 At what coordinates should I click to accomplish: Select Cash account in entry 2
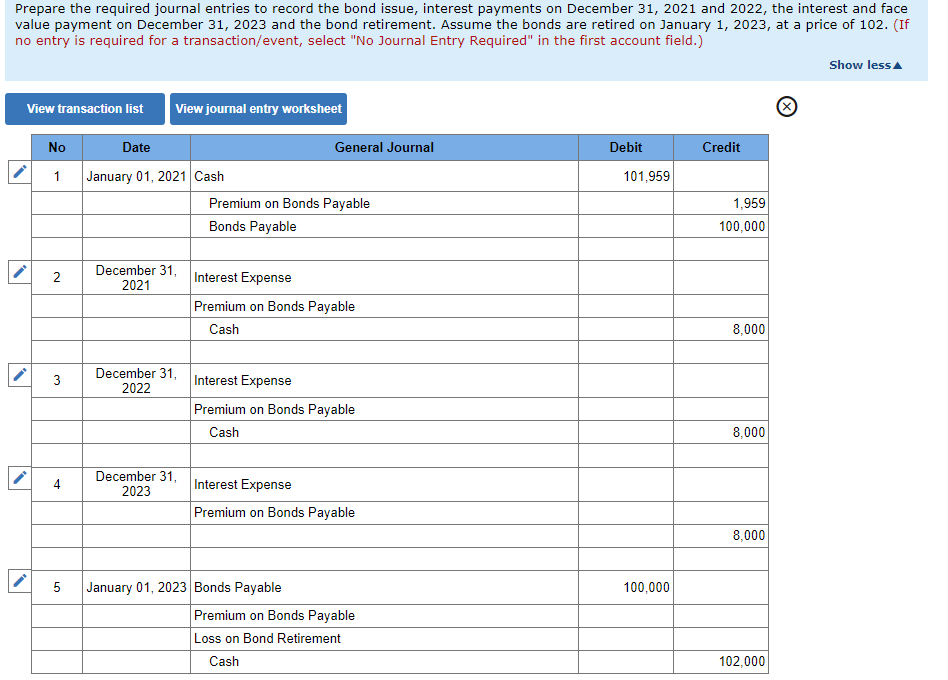(x=384, y=329)
